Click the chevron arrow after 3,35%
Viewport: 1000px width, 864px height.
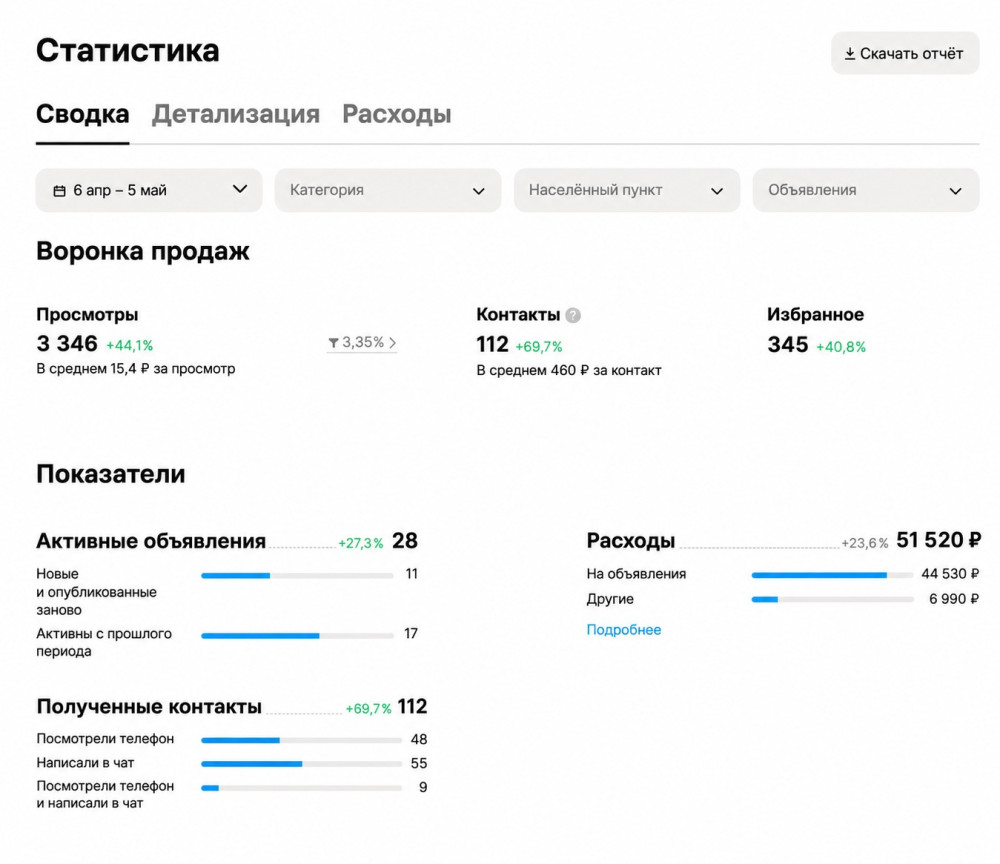coord(392,343)
